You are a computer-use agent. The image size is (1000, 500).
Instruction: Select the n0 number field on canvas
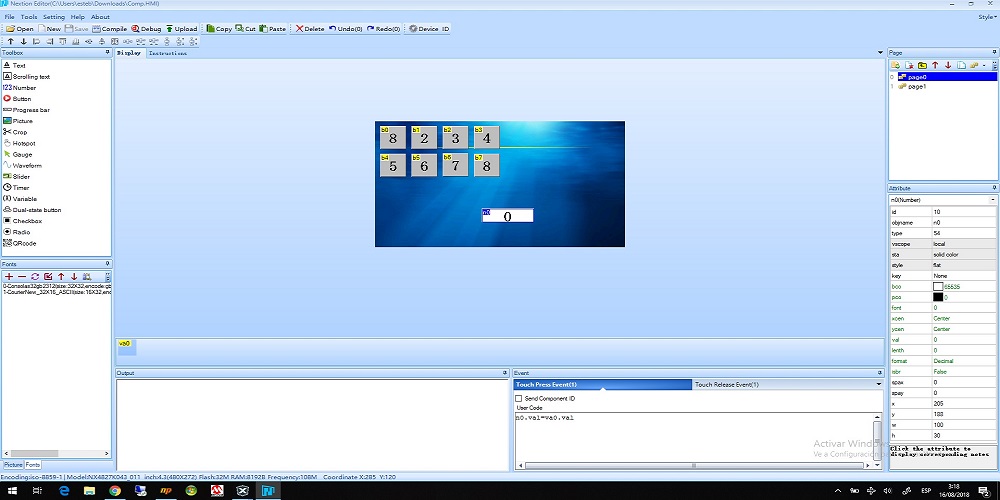click(507, 216)
